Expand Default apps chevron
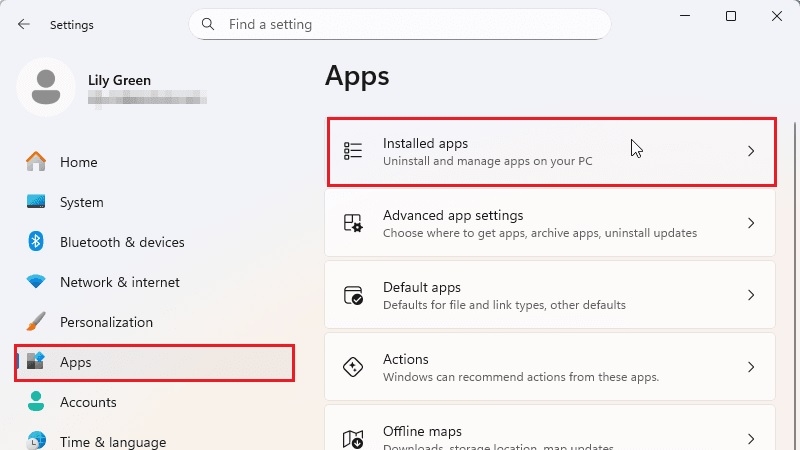 751,295
